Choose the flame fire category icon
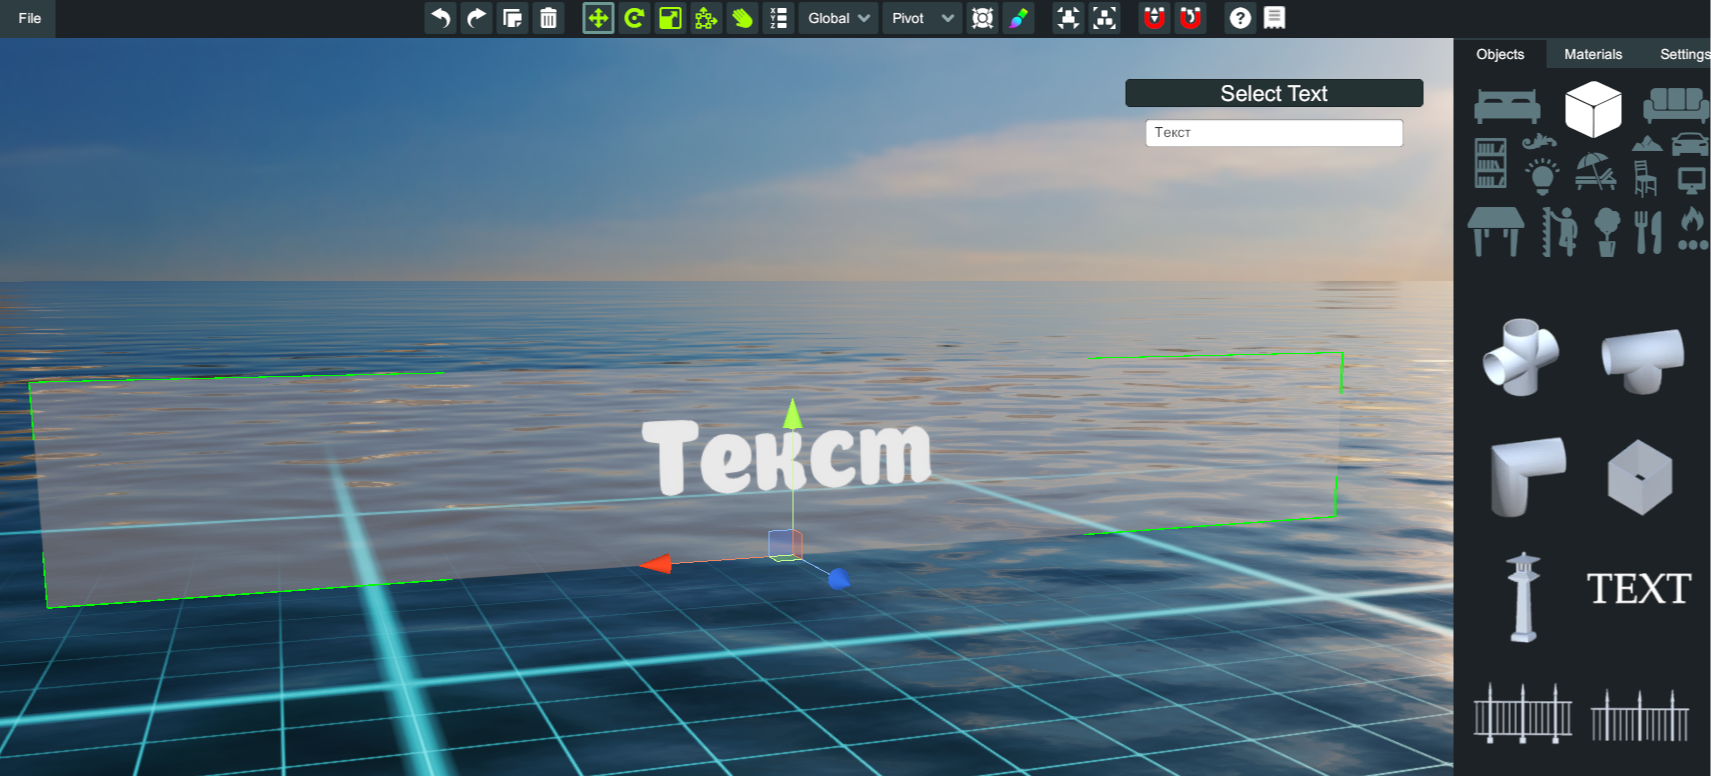Viewport: 1711px width, 776px height. (1692, 229)
